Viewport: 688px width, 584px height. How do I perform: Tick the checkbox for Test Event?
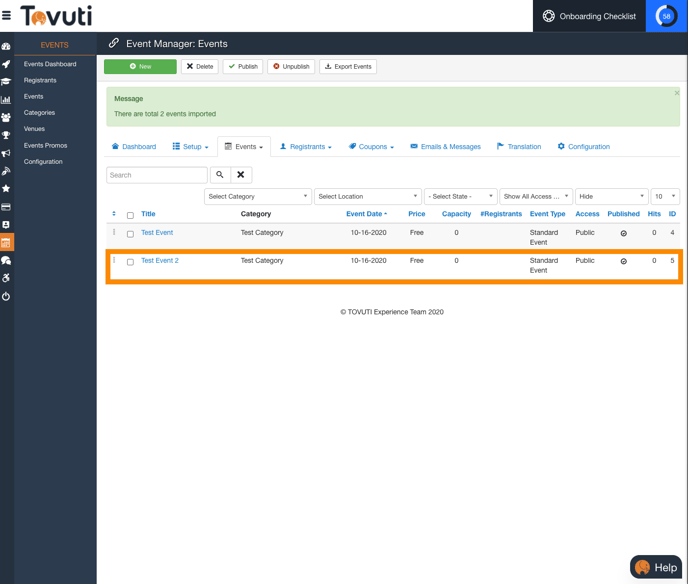click(130, 234)
